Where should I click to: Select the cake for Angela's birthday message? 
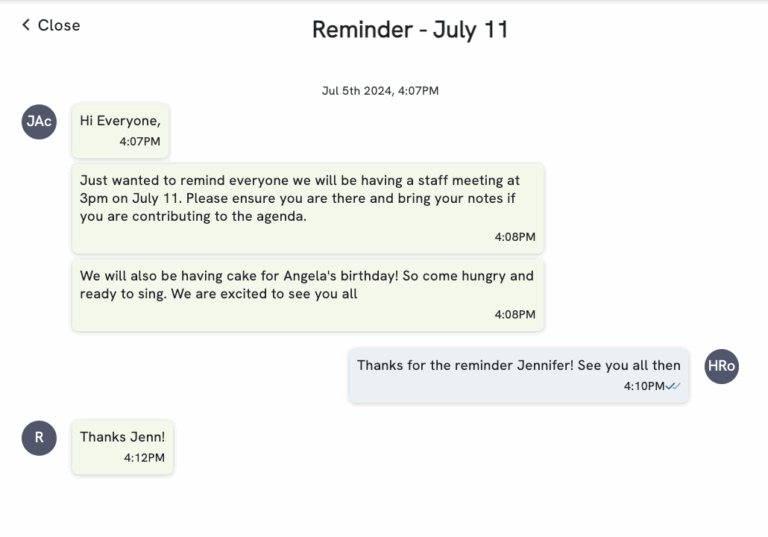click(308, 295)
